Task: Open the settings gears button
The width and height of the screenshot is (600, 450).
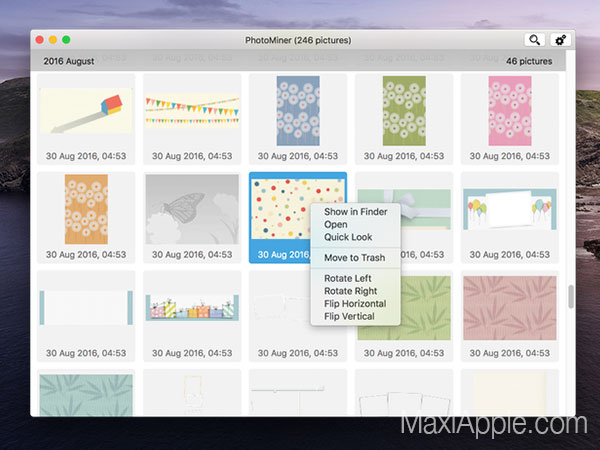Action: pyautogui.click(x=561, y=40)
